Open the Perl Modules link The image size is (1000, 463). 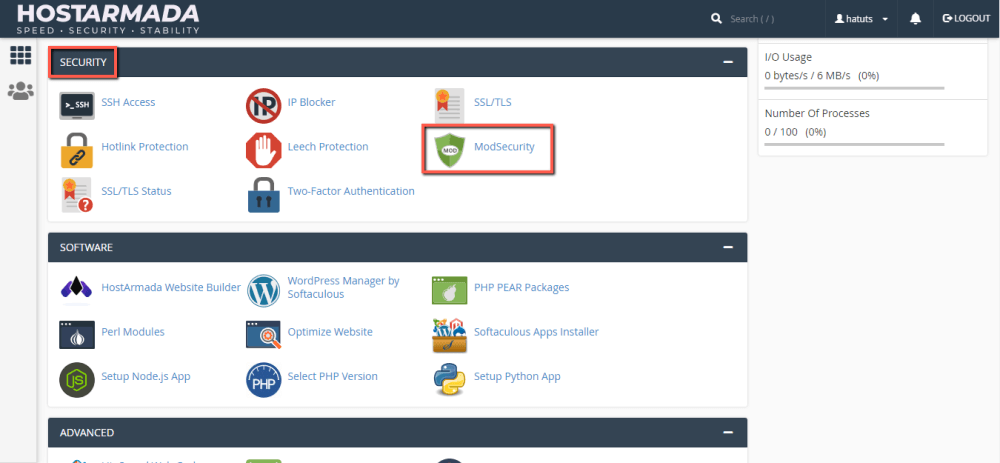coord(133,332)
